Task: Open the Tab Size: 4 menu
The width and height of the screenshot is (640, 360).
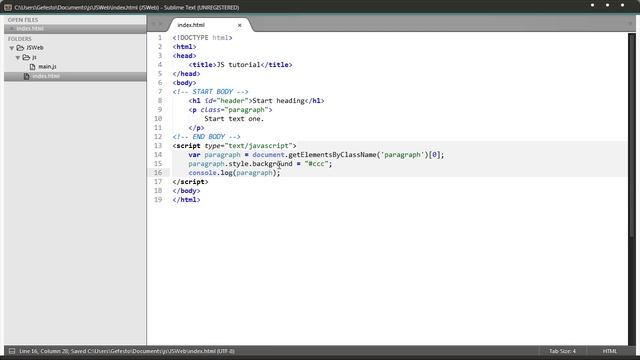Action: pyautogui.click(x=562, y=351)
